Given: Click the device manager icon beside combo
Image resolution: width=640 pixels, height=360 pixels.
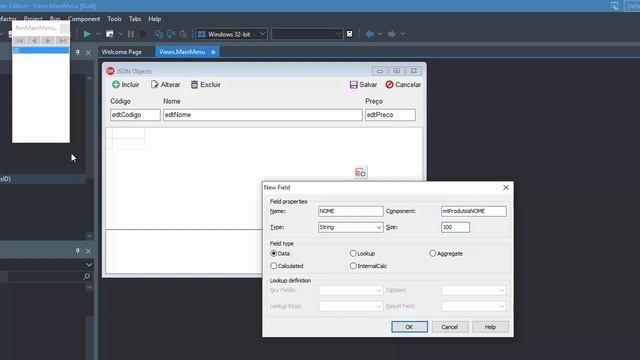Looking at the screenshot, I should 349,34.
